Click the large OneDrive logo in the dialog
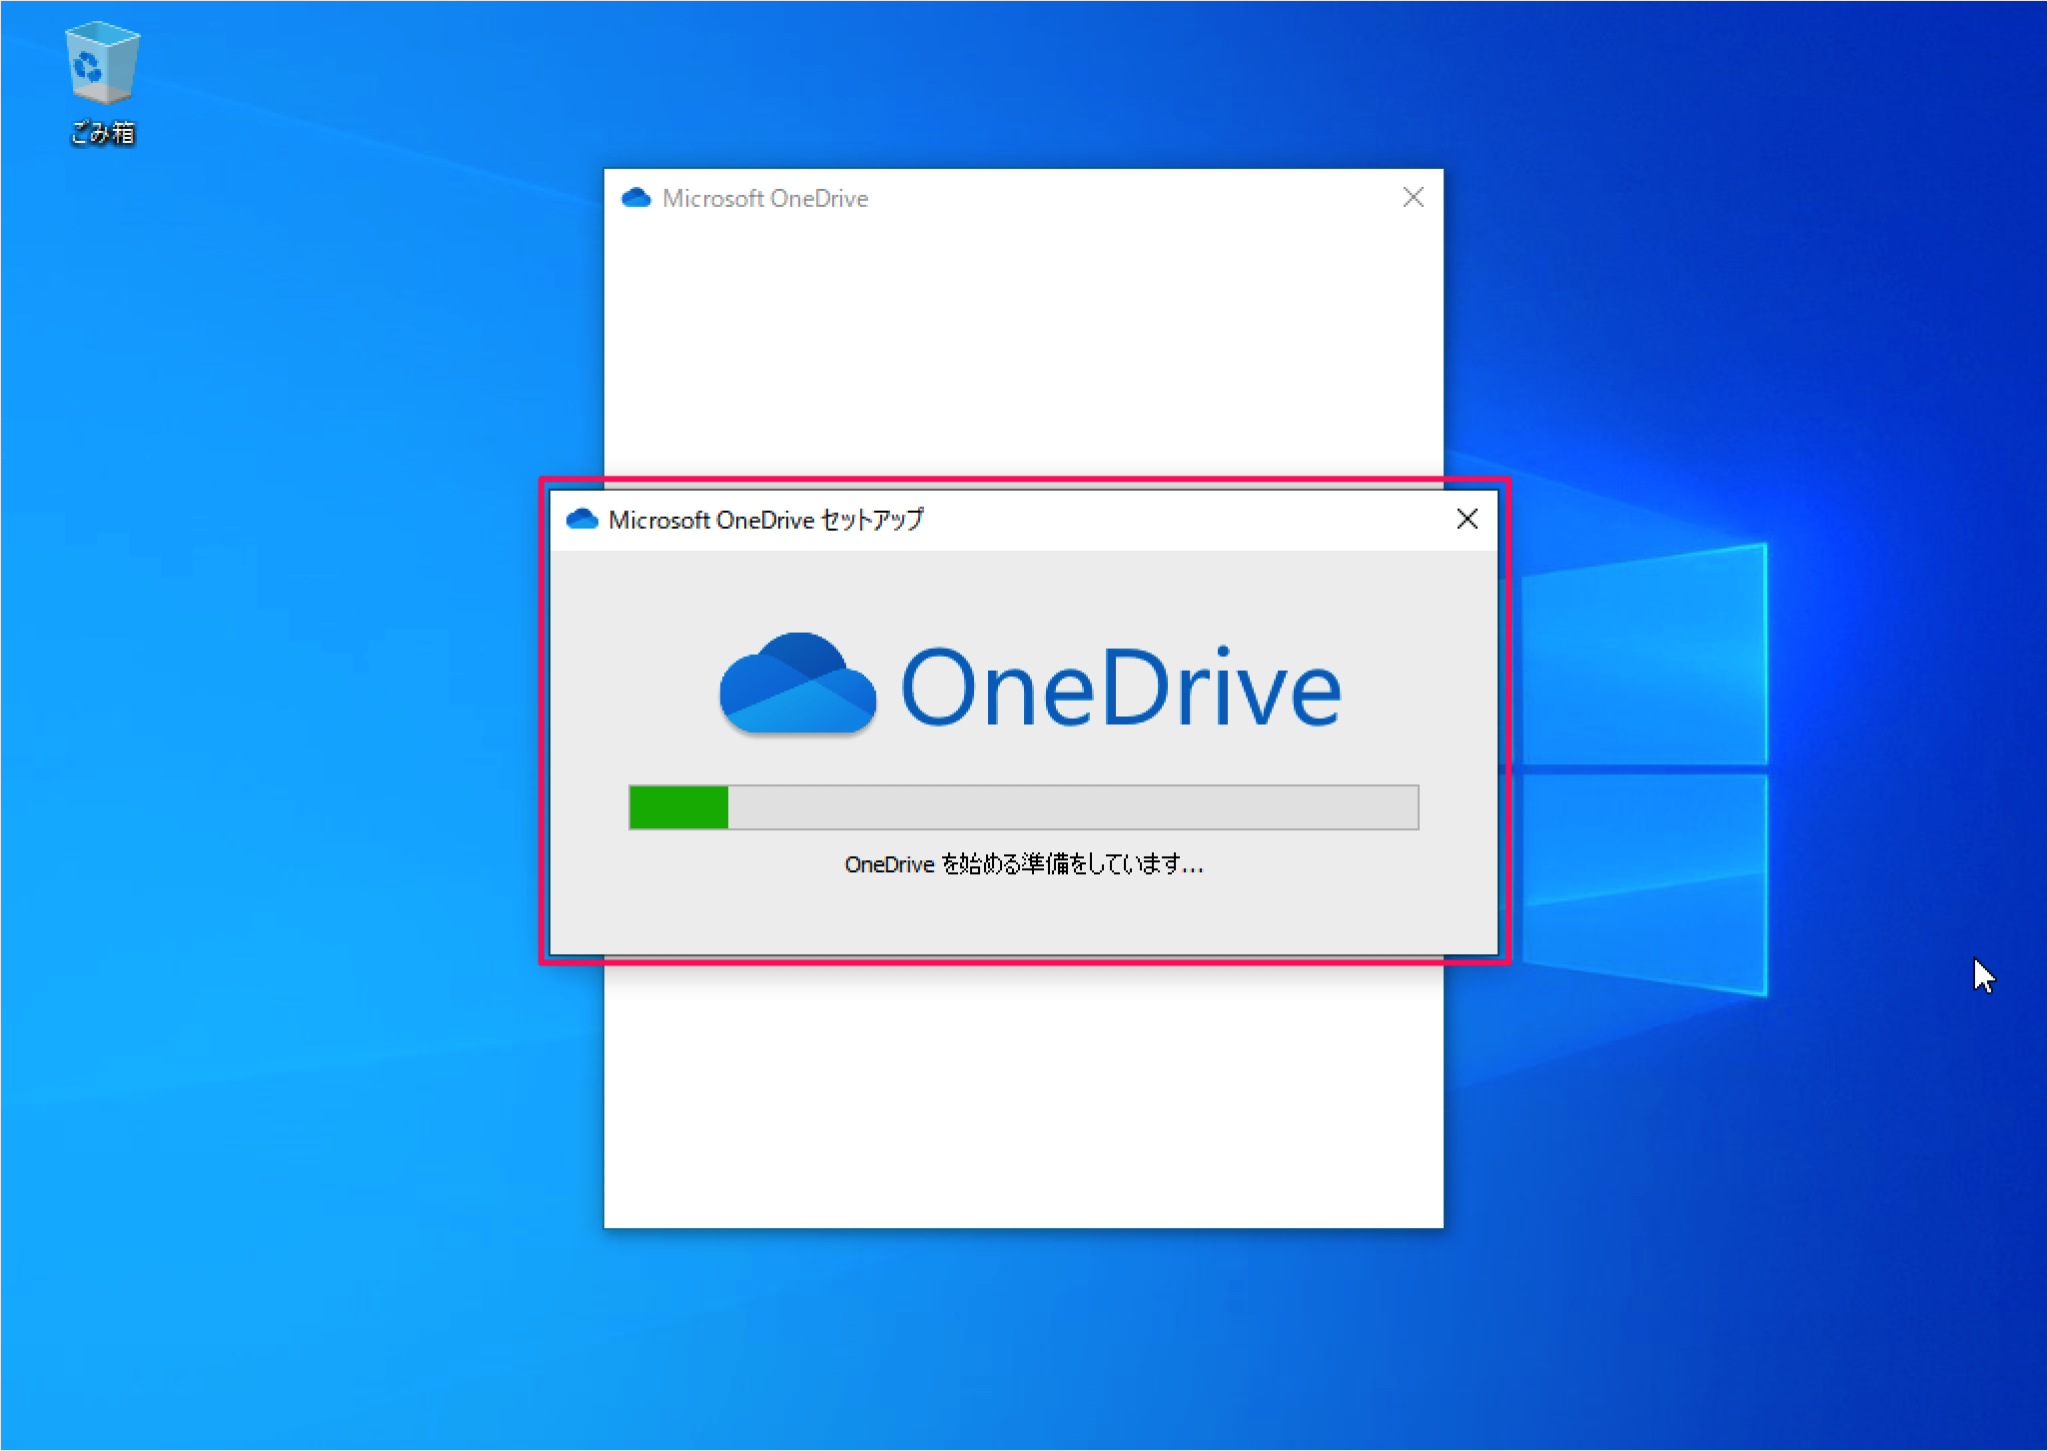The width and height of the screenshot is (2048, 1451). pos(1030,686)
